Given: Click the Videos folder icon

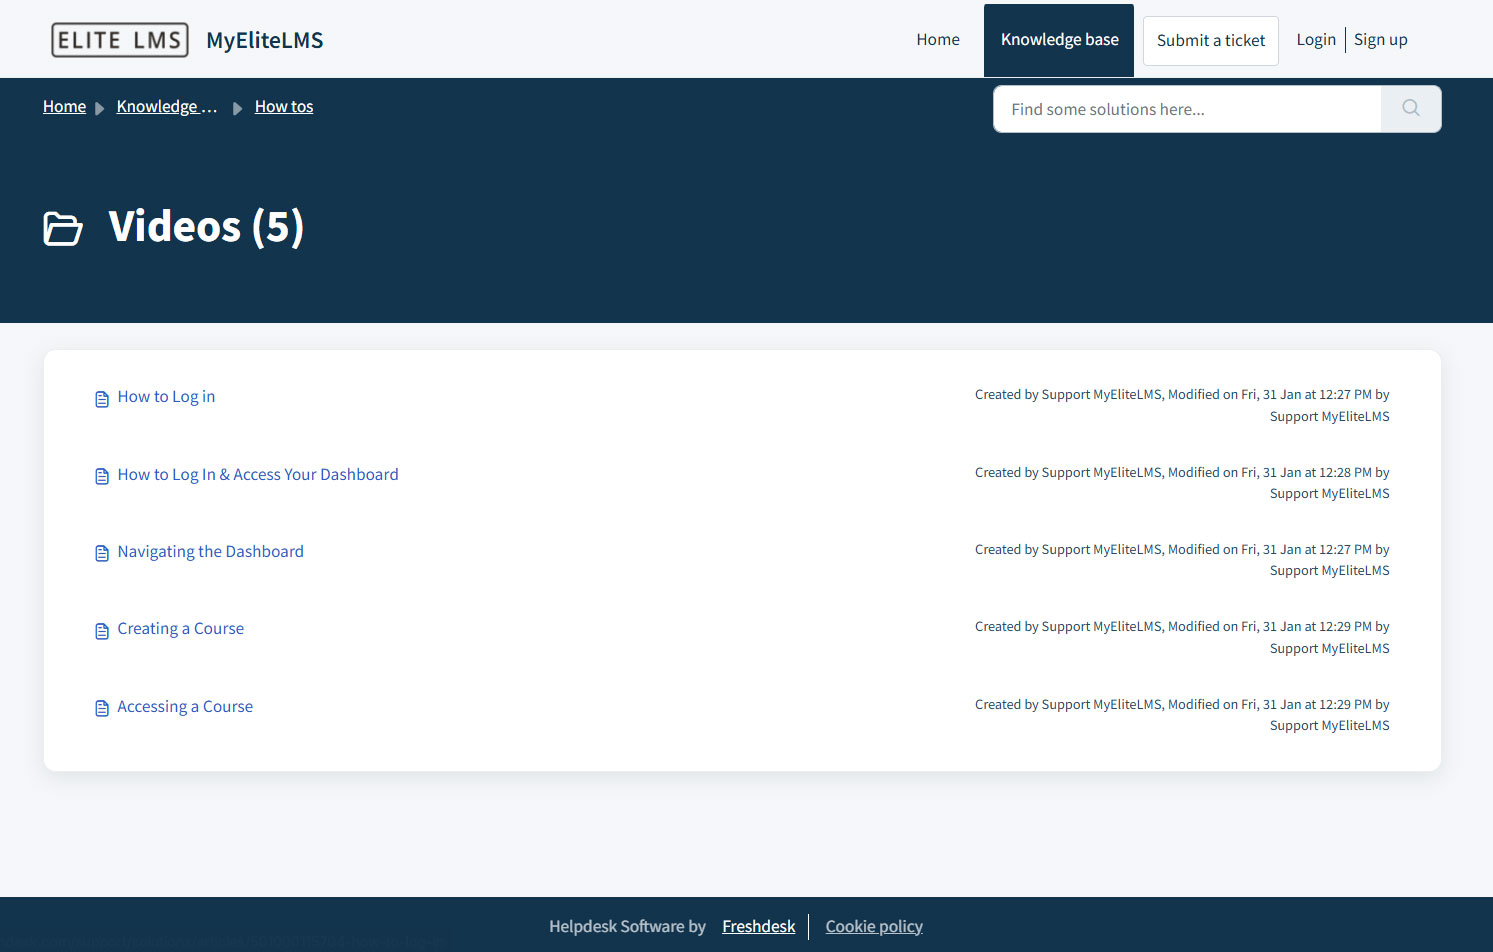Looking at the screenshot, I should (63, 228).
